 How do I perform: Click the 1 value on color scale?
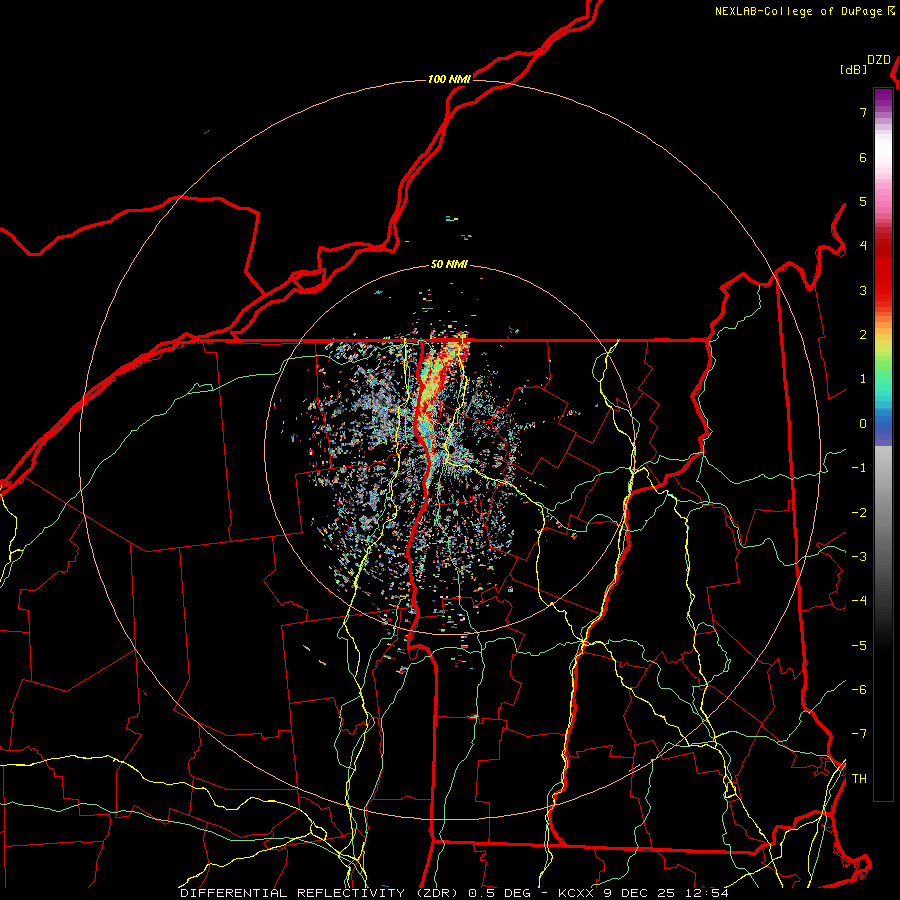pyautogui.click(x=863, y=379)
